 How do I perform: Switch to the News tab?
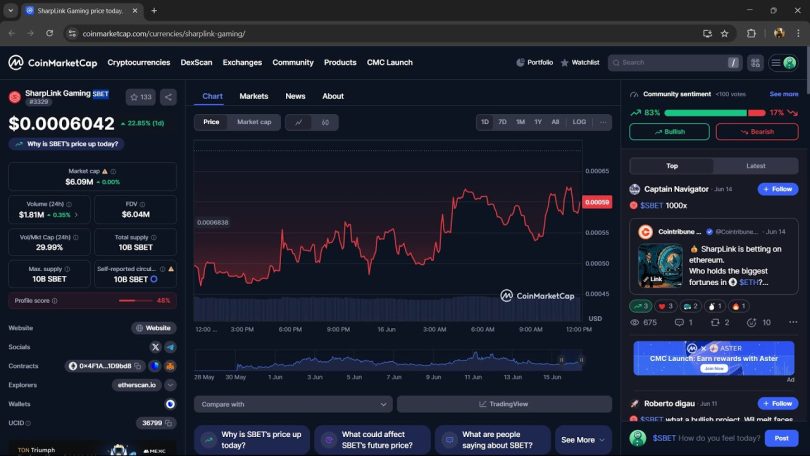pos(295,96)
